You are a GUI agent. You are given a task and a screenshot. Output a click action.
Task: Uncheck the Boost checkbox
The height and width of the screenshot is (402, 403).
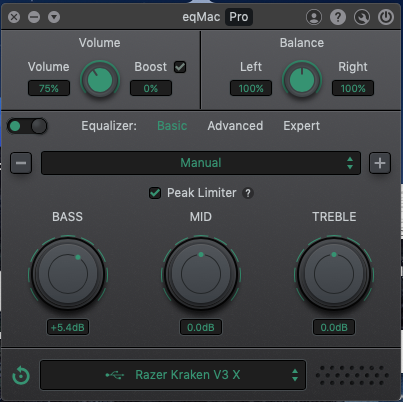point(180,67)
